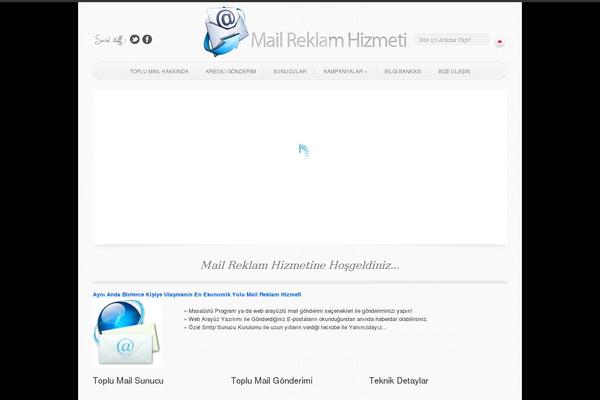Click the Teknik Detaylar heading
Screen dimensions: 600x400
pyautogui.click(x=399, y=380)
